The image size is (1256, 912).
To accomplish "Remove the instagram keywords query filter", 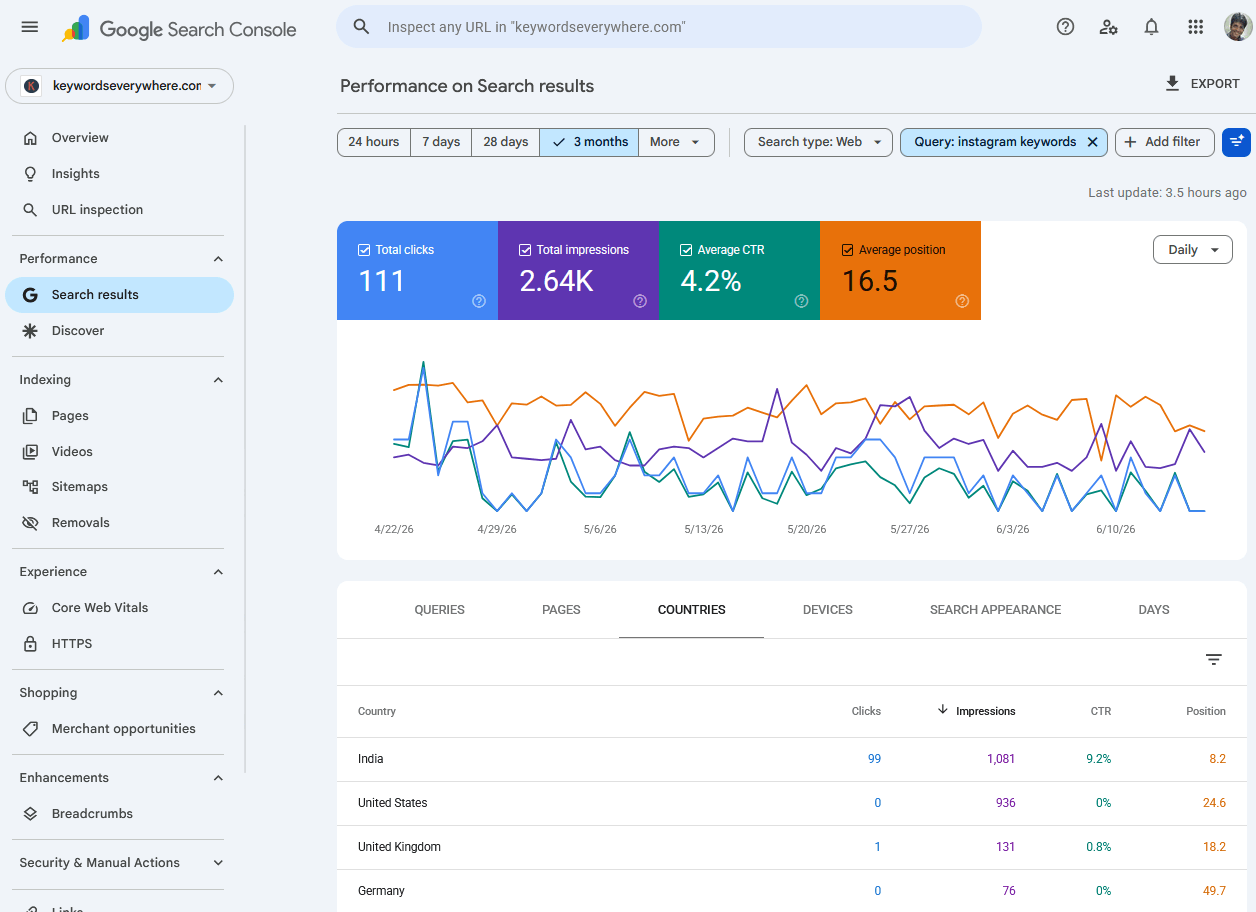I will pos(1092,142).
